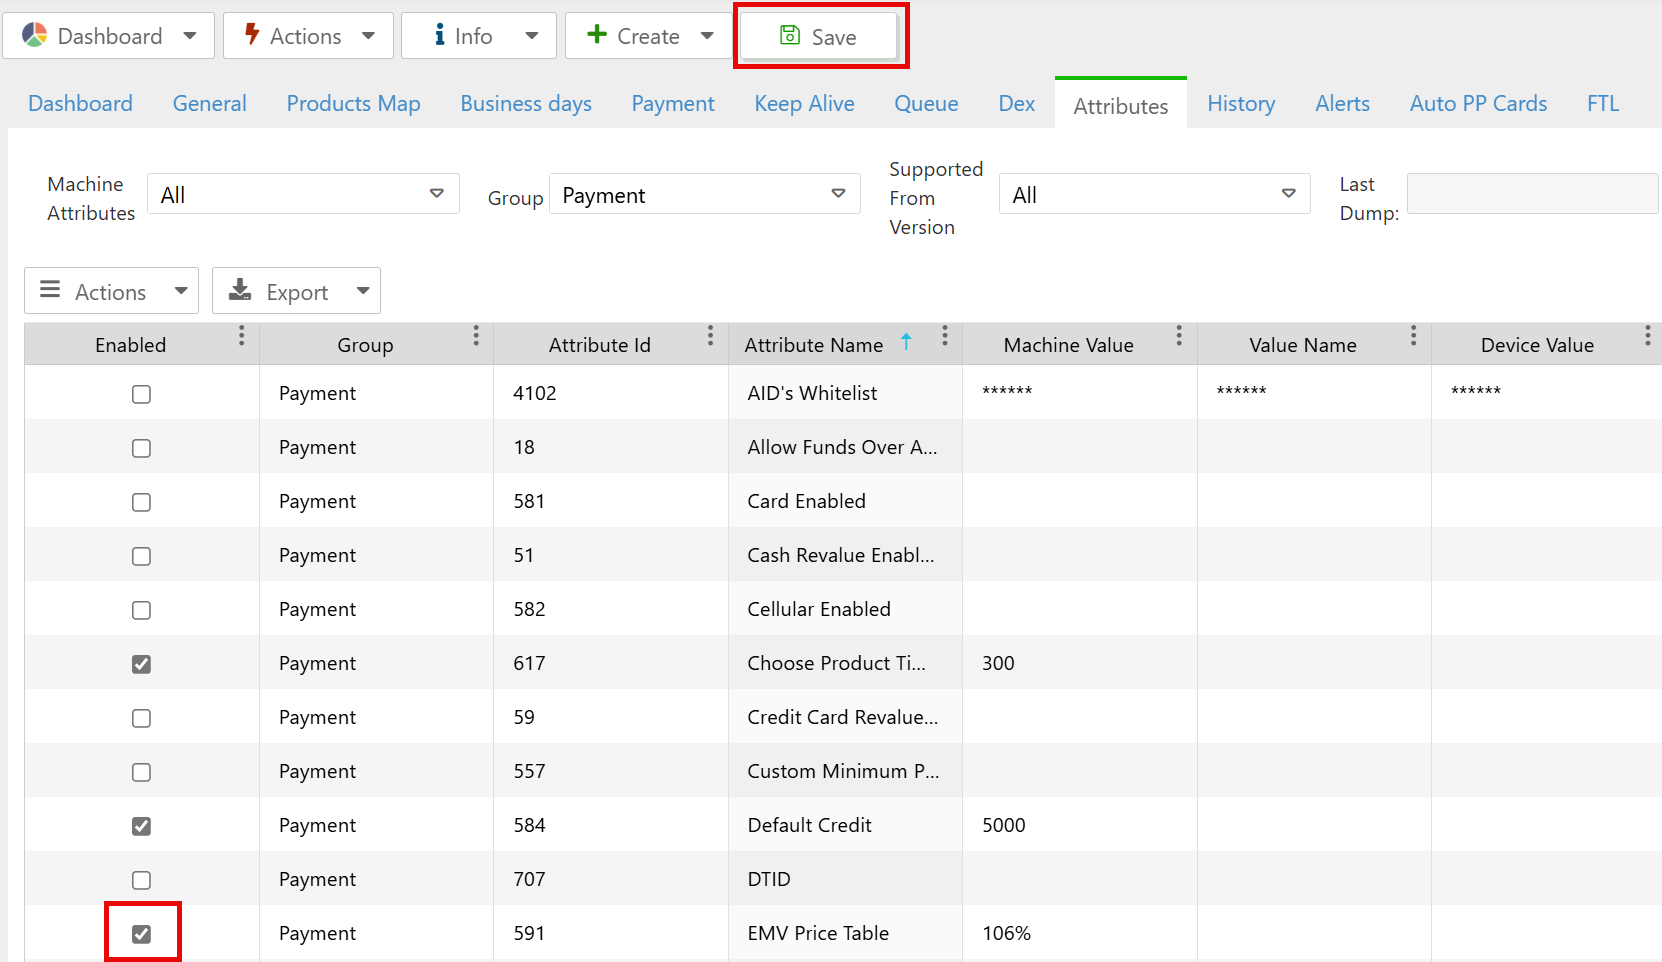Click the Last Dump input field
Screen dimensions: 1662x962
[x=1531, y=194]
